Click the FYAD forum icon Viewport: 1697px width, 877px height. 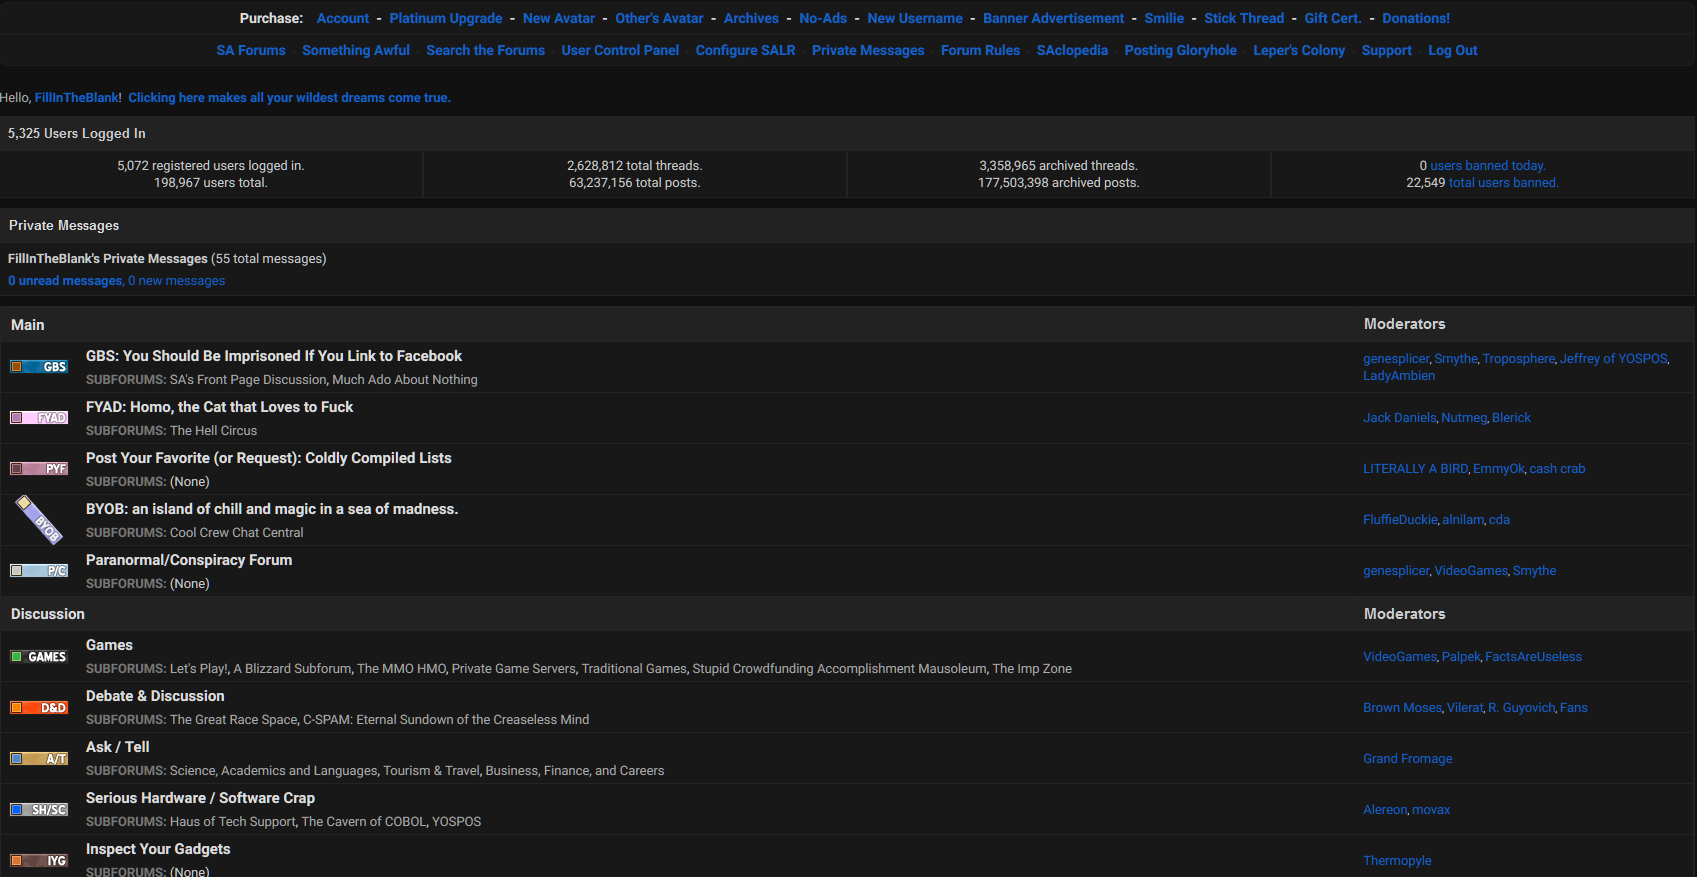[39, 418]
